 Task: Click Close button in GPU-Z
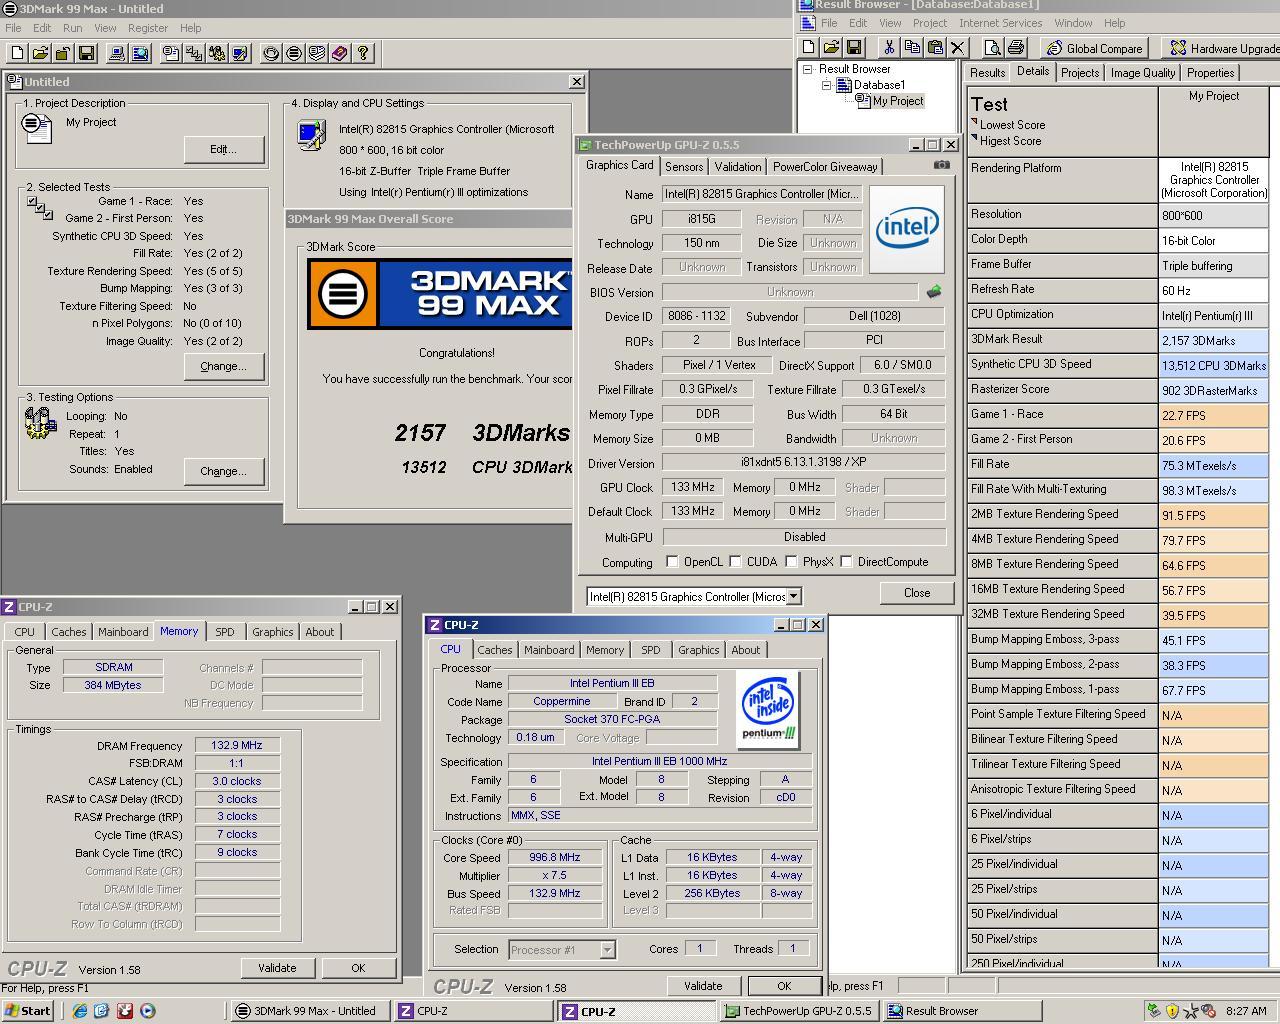pos(917,593)
